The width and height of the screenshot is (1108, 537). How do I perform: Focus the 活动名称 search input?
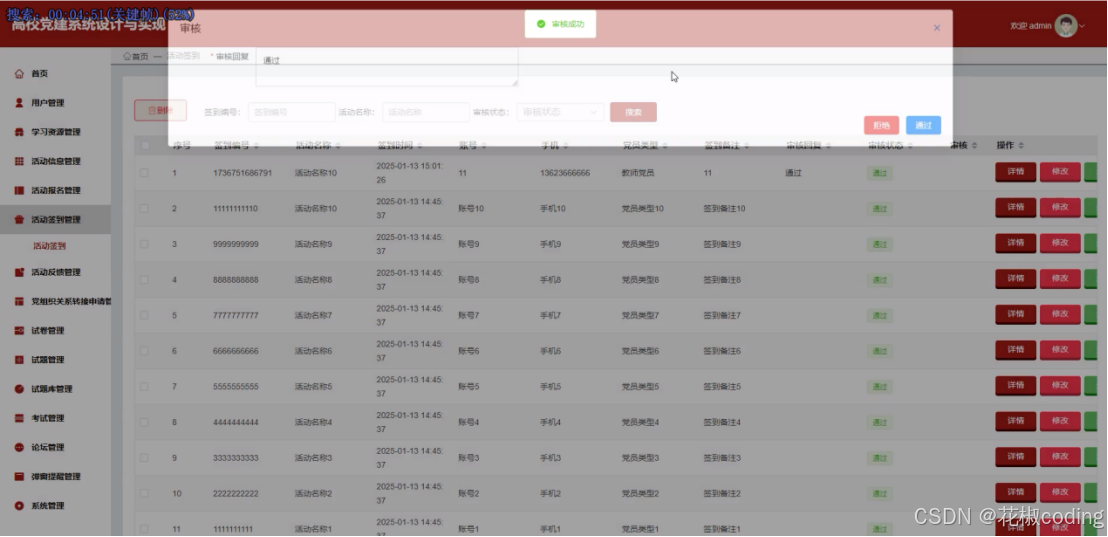click(425, 112)
